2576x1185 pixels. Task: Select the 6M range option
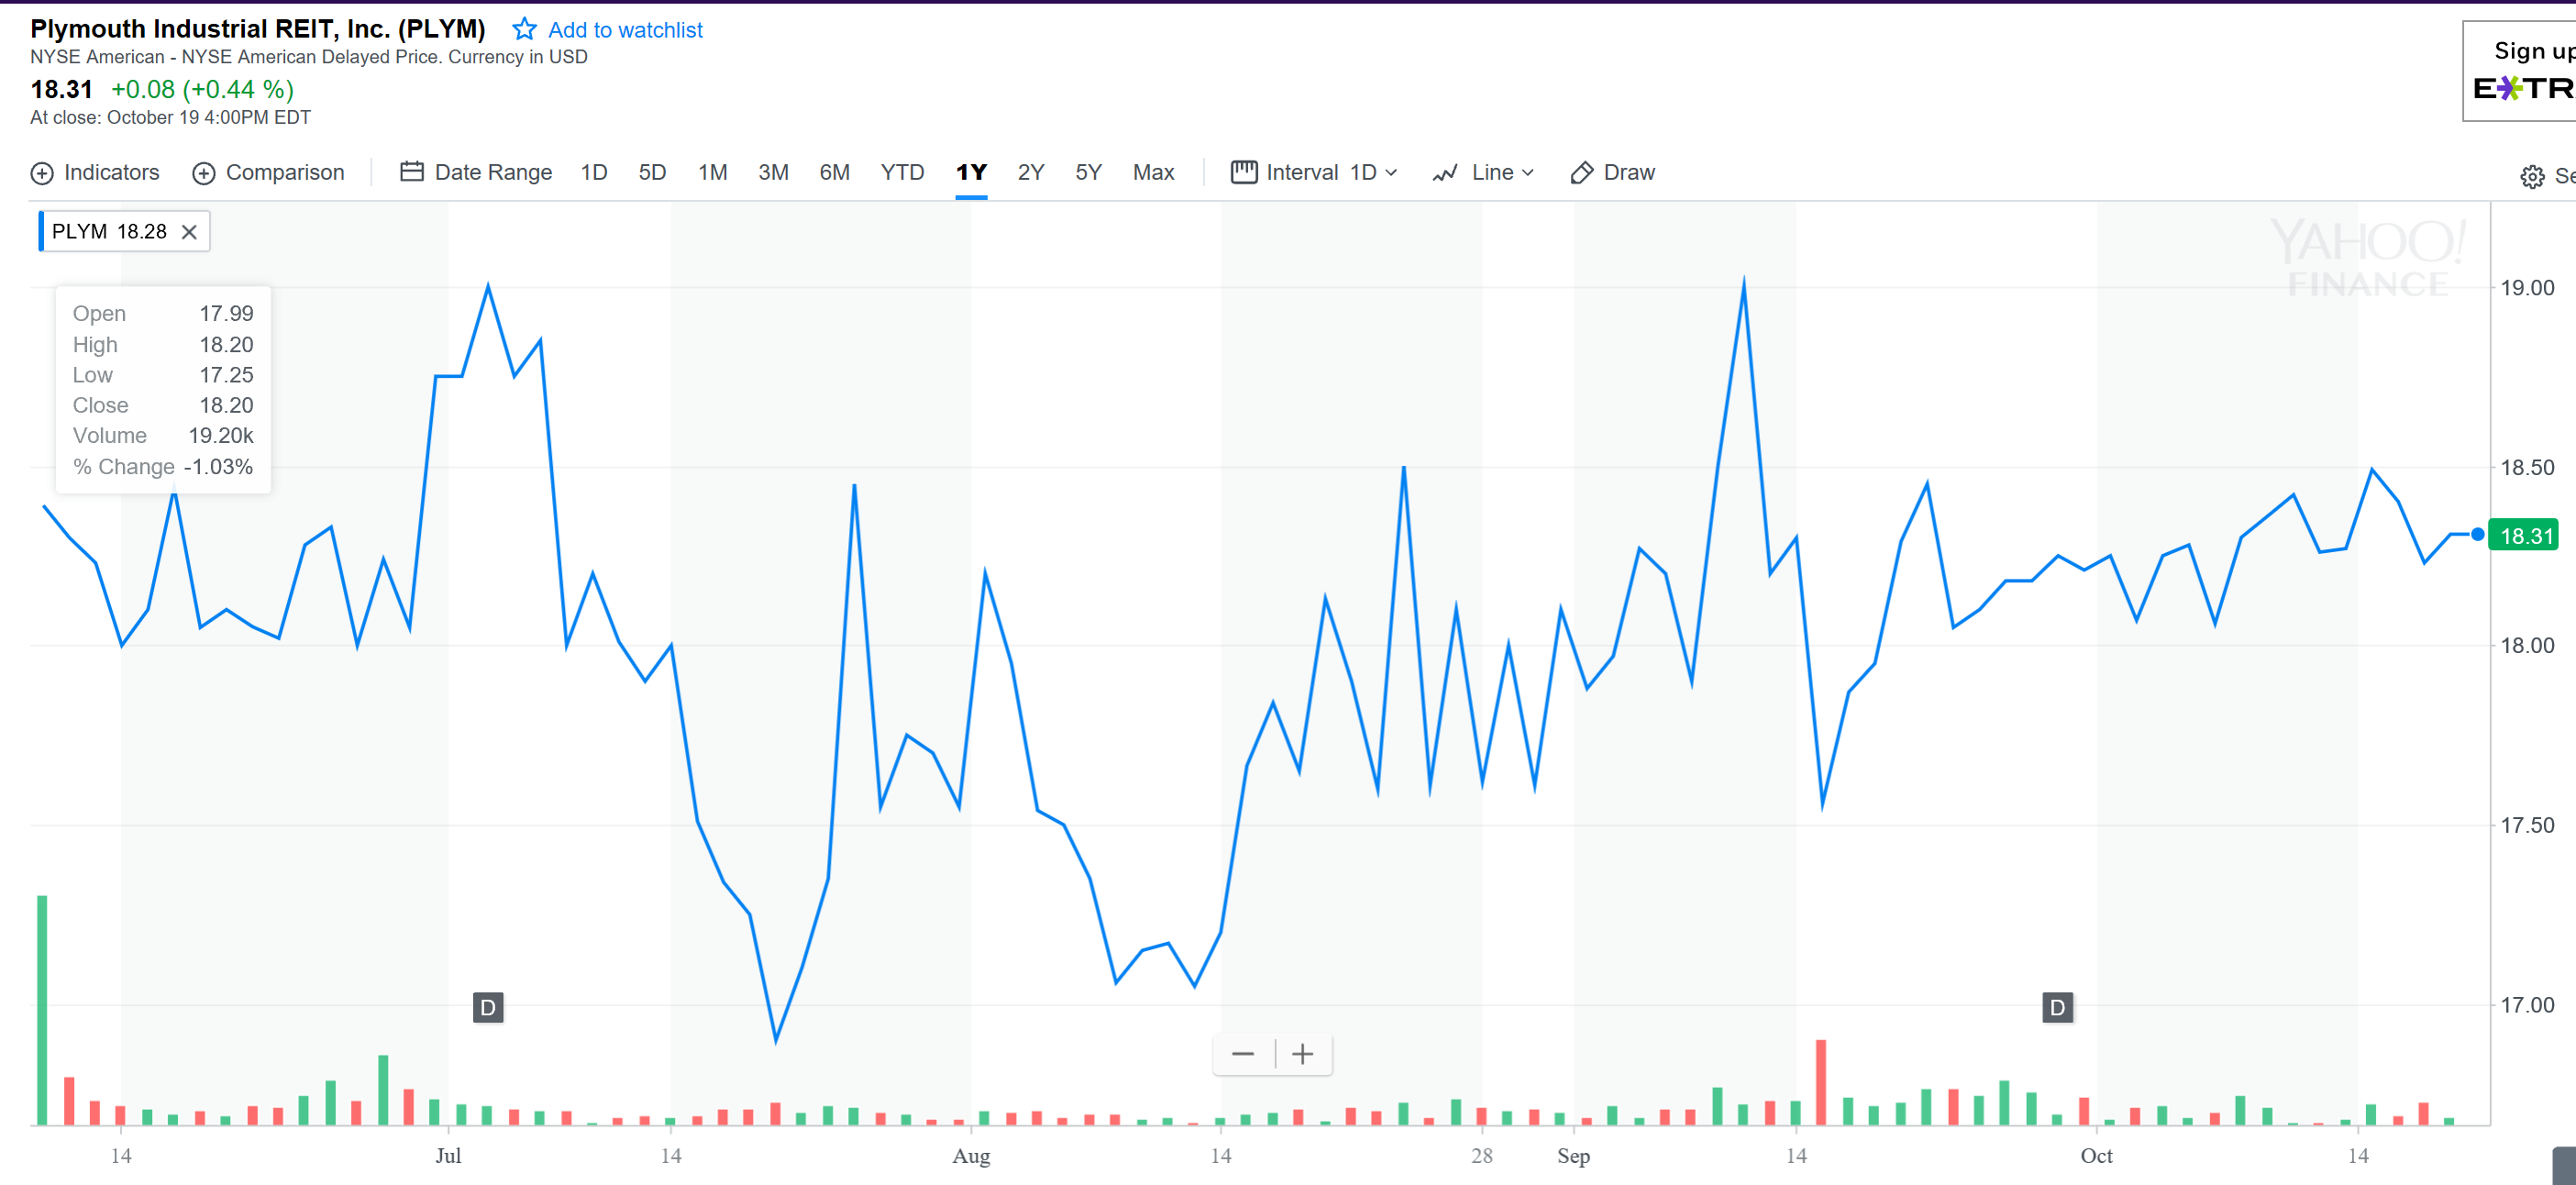tap(834, 173)
